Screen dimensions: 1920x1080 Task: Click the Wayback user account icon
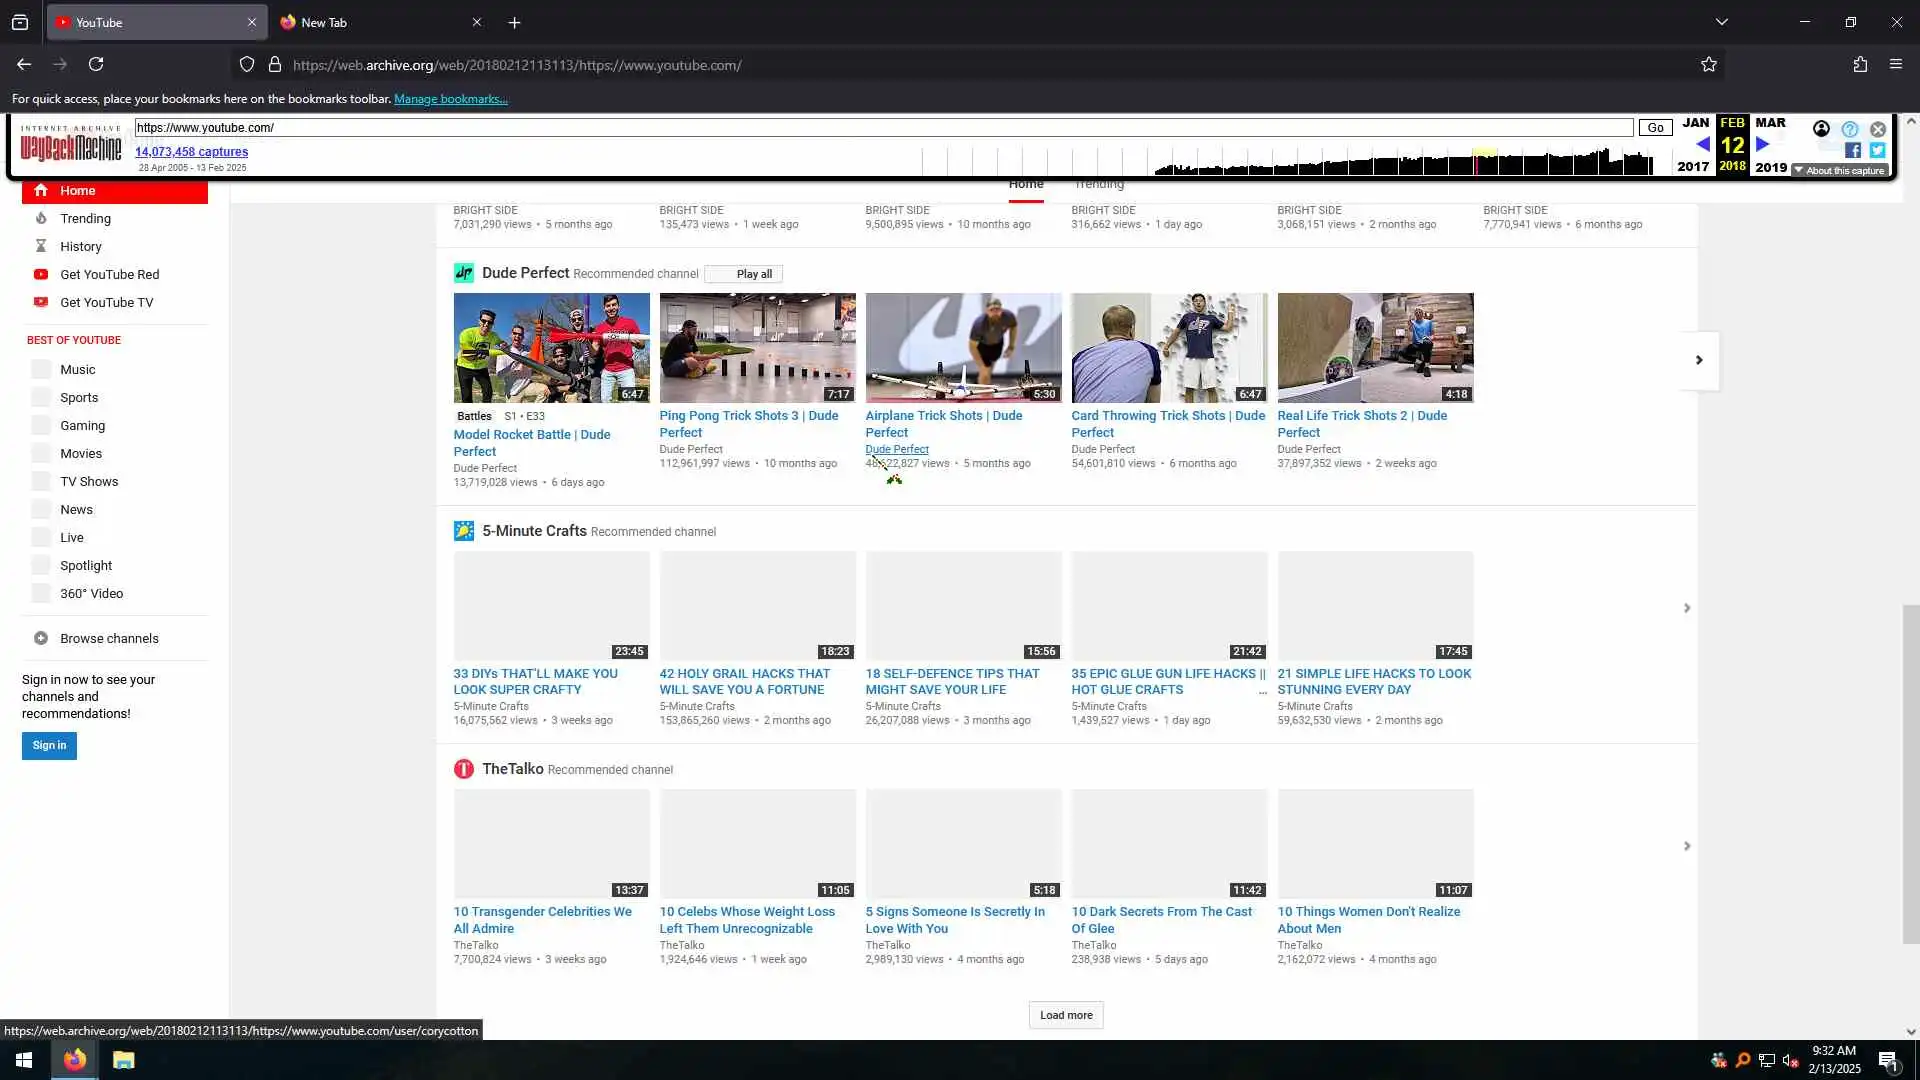click(x=1821, y=129)
